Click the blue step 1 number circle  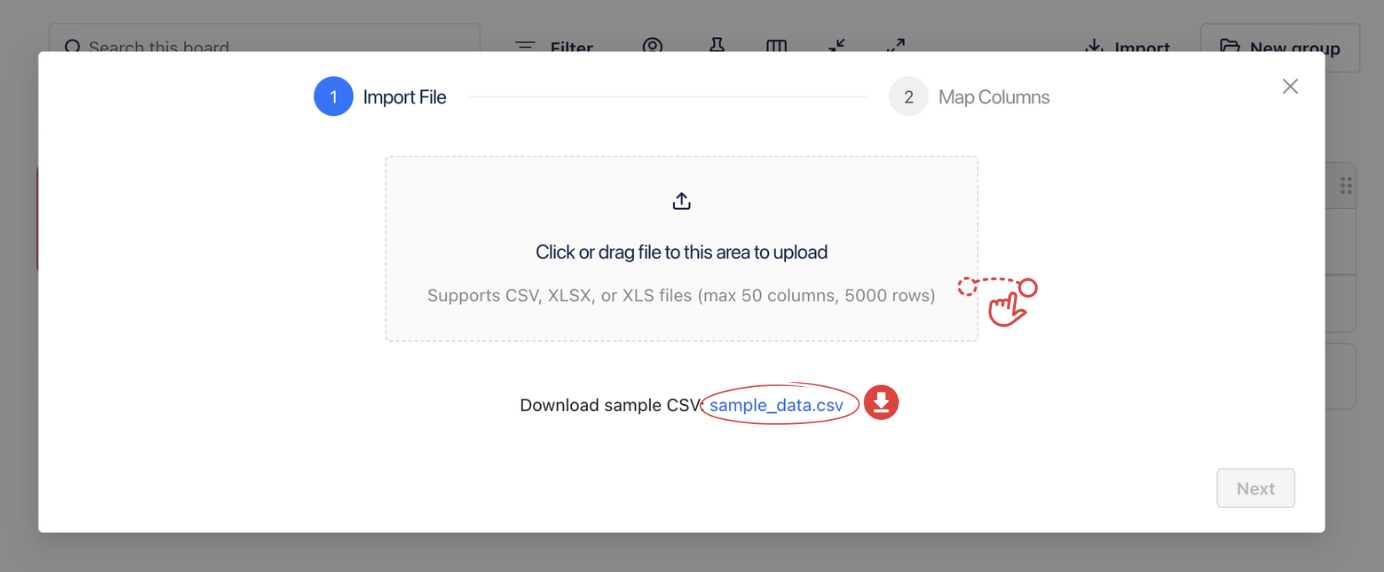(333, 97)
